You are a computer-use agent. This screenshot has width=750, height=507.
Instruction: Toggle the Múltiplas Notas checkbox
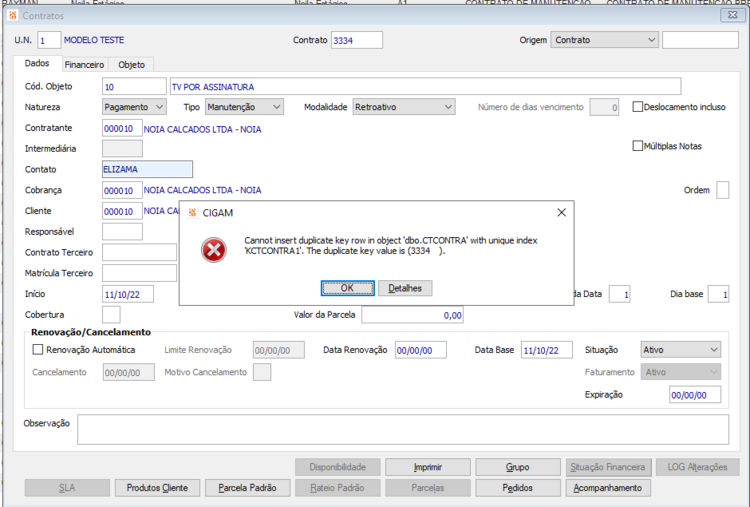[638, 146]
